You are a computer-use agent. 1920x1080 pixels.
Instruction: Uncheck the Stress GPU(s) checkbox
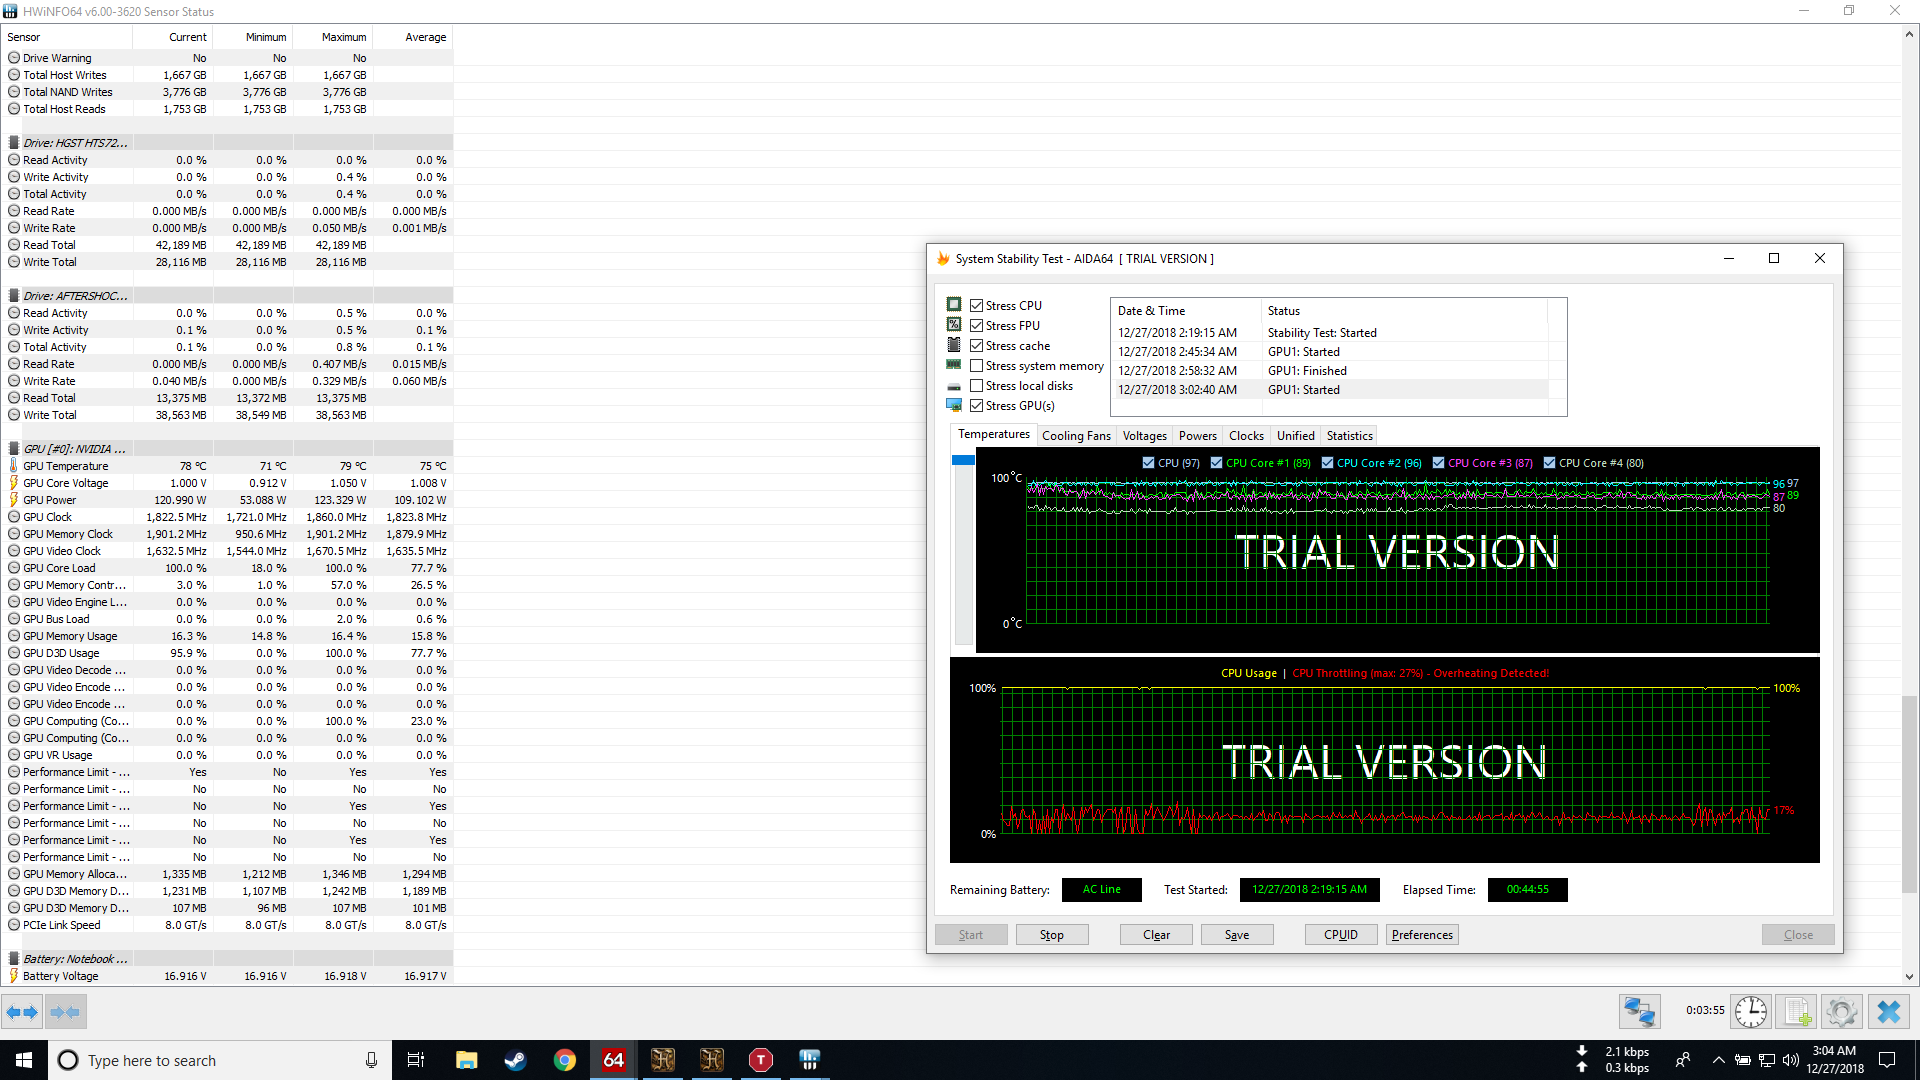click(976, 406)
